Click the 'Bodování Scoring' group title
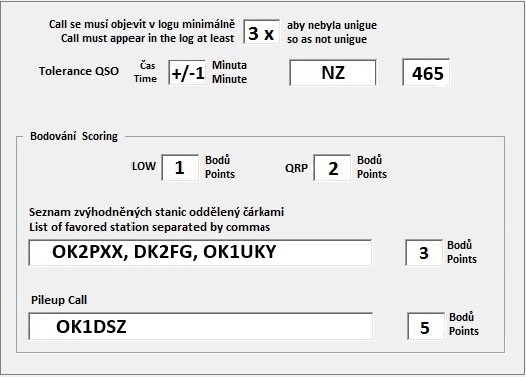Image resolution: width=526 pixels, height=377 pixels. coord(74,136)
